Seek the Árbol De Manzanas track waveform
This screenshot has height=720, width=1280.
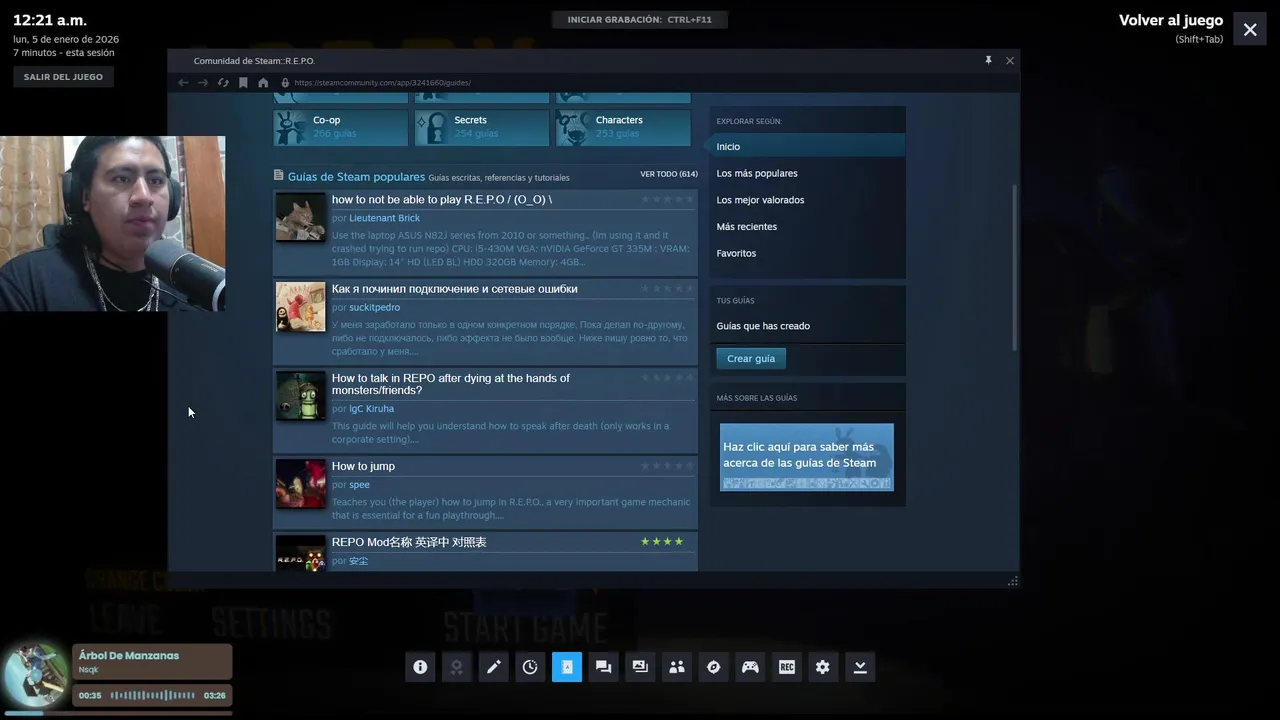coord(152,695)
